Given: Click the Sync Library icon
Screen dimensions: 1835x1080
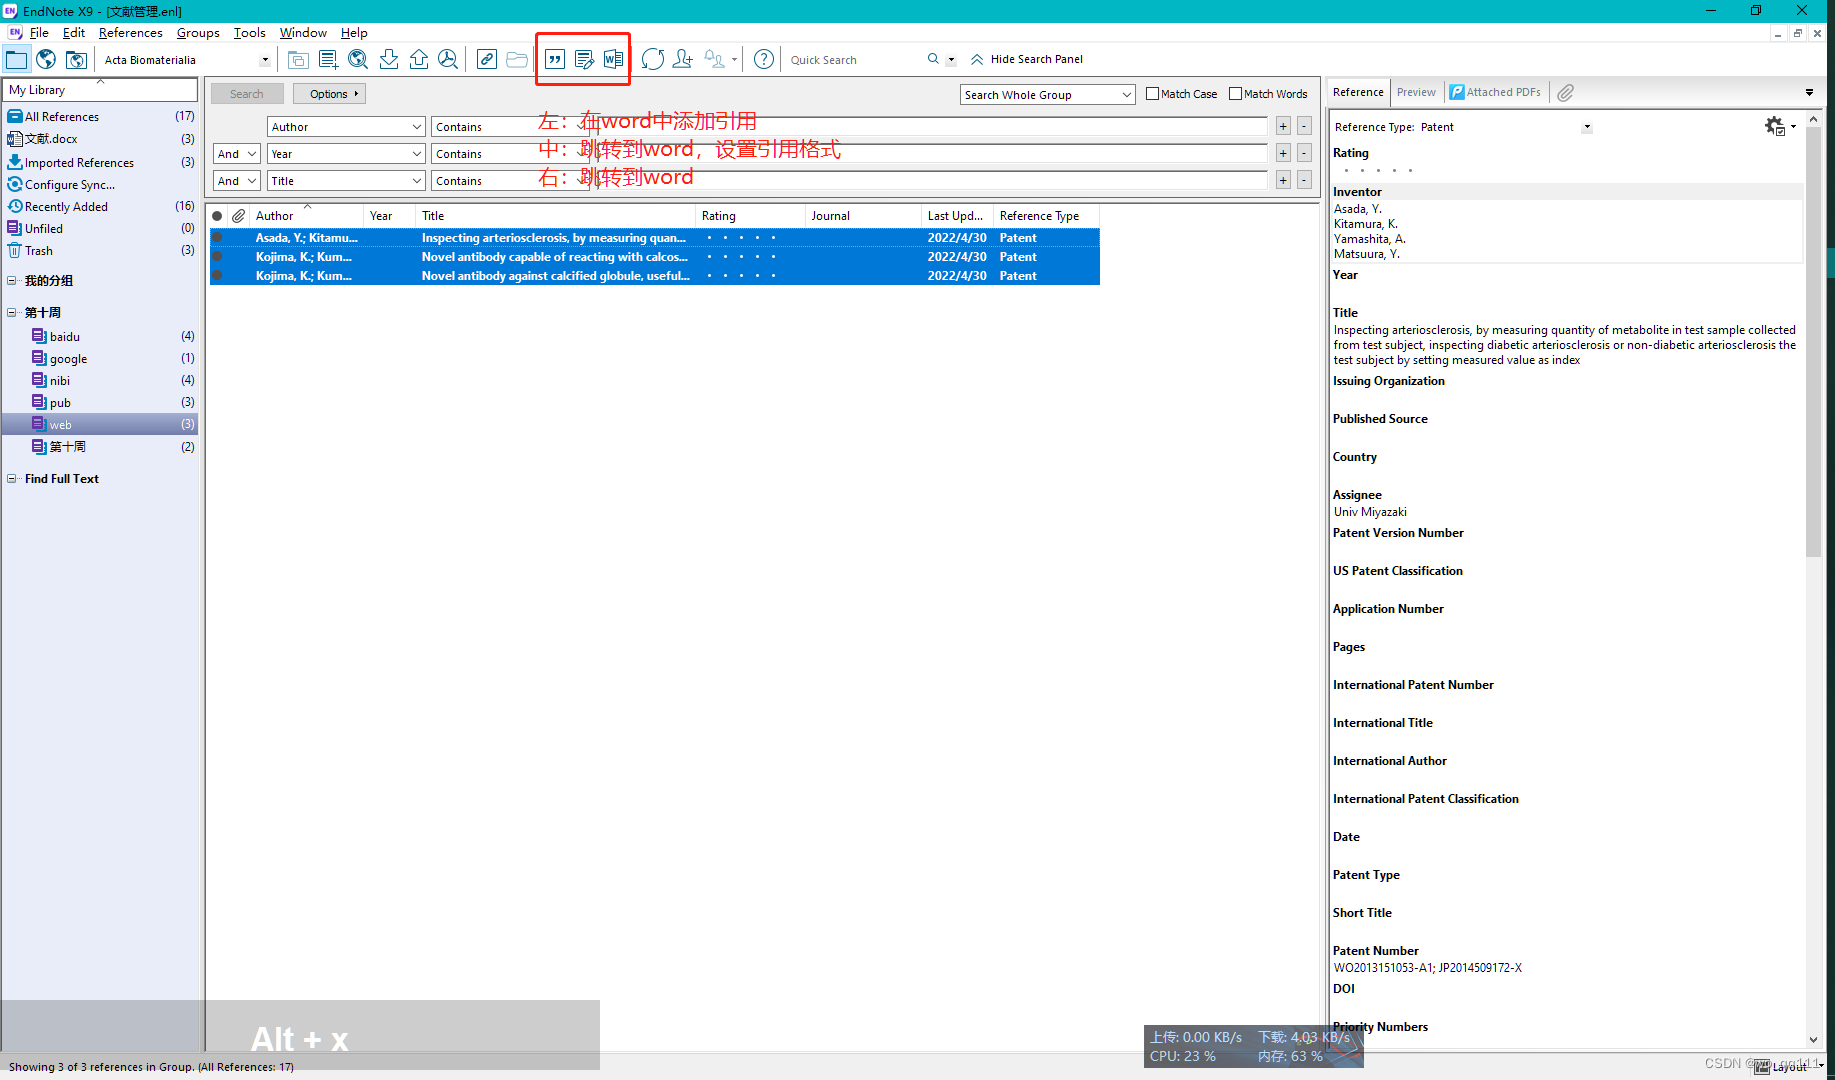Looking at the screenshot, I should click(653, 59).
